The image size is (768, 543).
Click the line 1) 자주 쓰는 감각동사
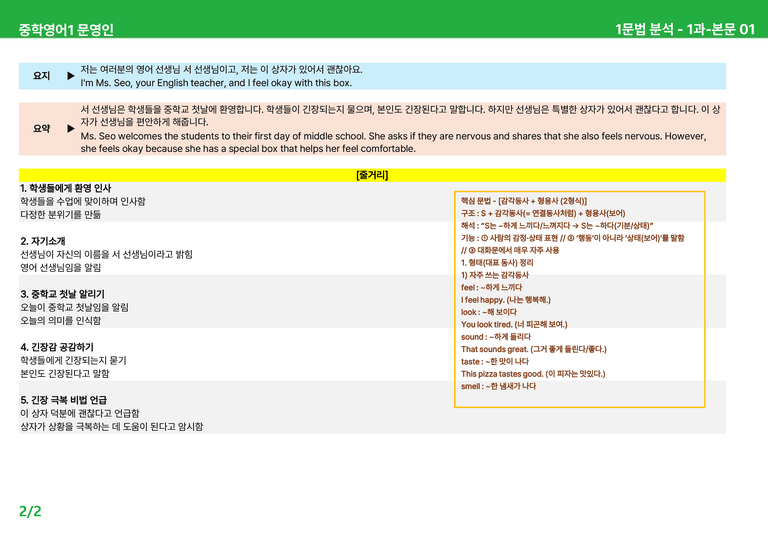(x=495, y=275)
